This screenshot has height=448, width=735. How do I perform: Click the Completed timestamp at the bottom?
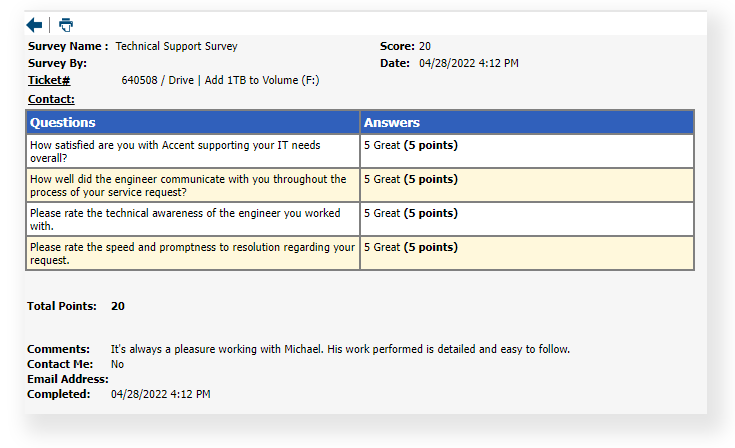tap(160, 394)
